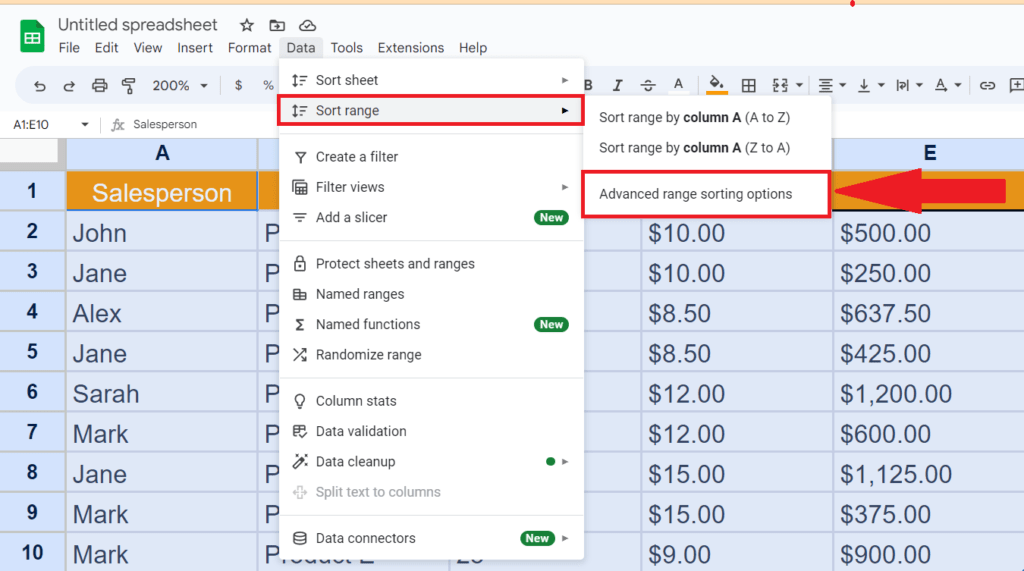Open zoom level 200% dropdown
Image resolution: width=1024 pixels, height=571 pixels.
pos(180,86)
